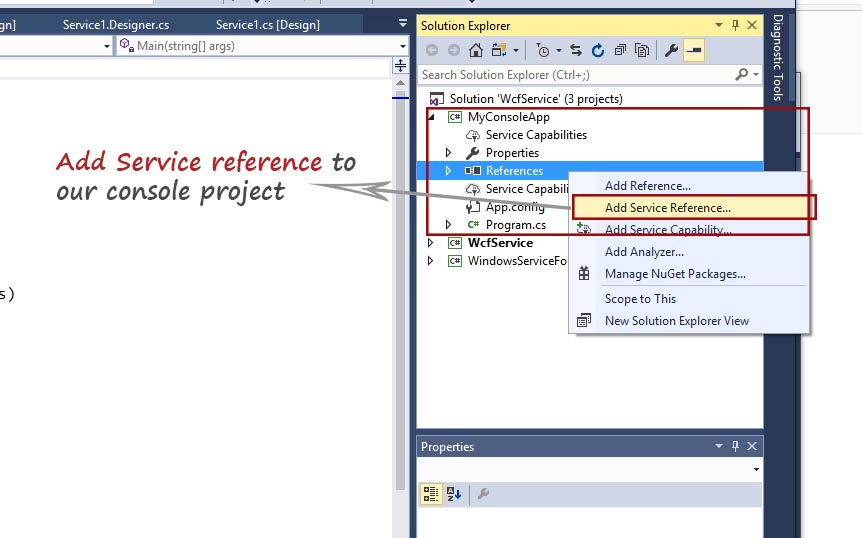Image resolution: width=862 pixels, height=538 pixels.
Task: Choose Add Service Reference... menu item
Action: 689,208
